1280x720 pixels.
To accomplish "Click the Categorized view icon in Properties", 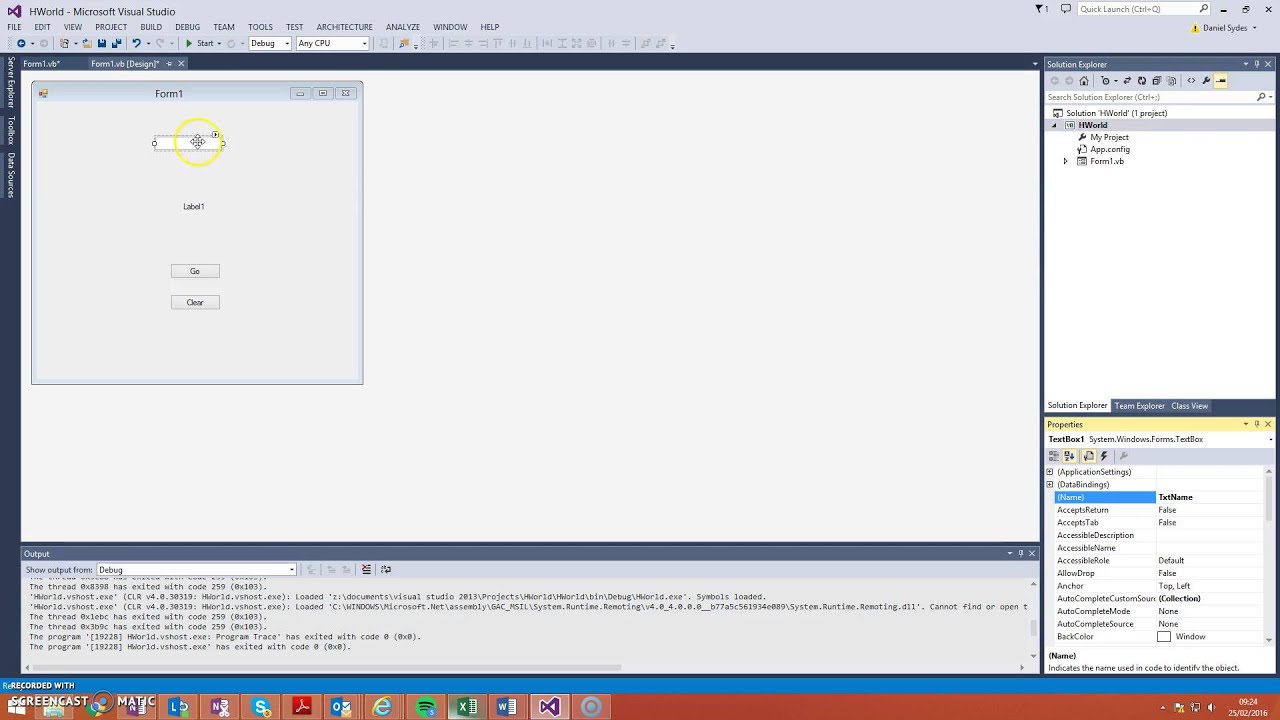I will click(1054, 456).
